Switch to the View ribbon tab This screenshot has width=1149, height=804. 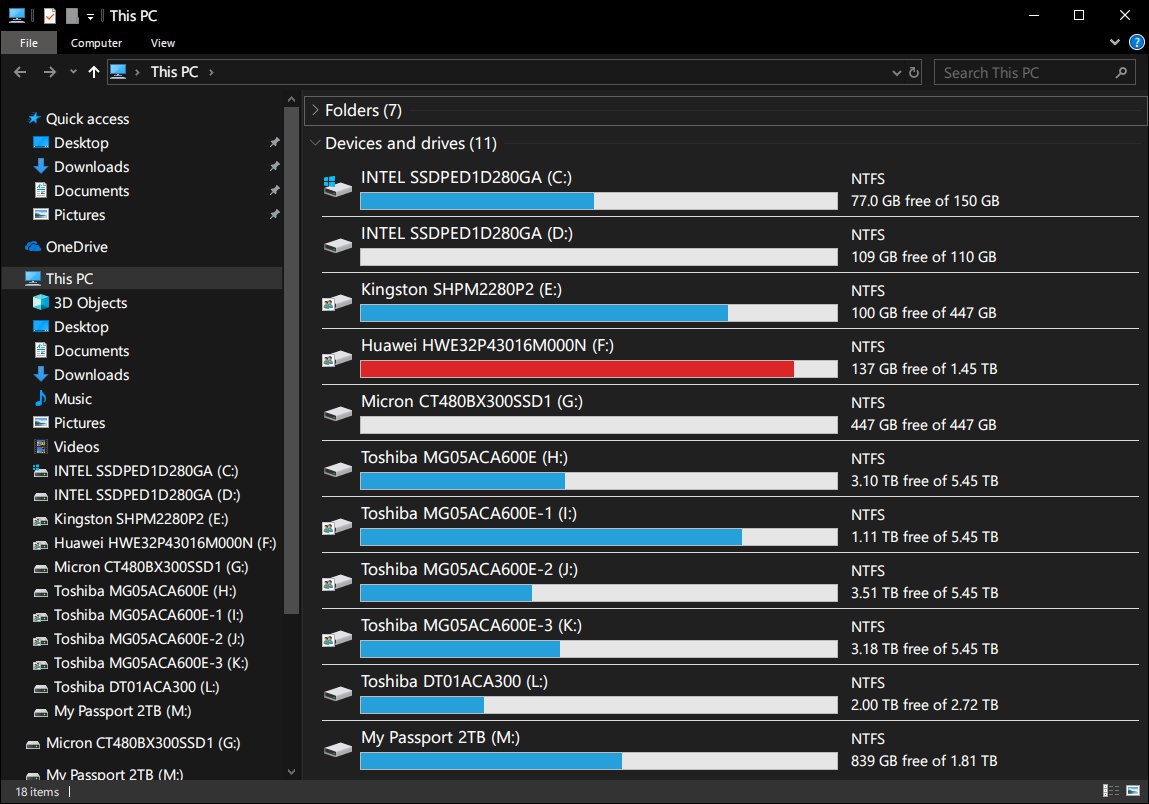163,43
